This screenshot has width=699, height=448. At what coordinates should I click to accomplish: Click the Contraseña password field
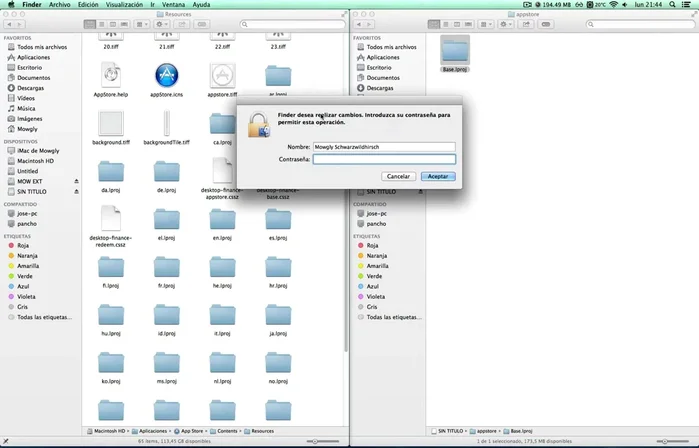(x=384, y=159)
